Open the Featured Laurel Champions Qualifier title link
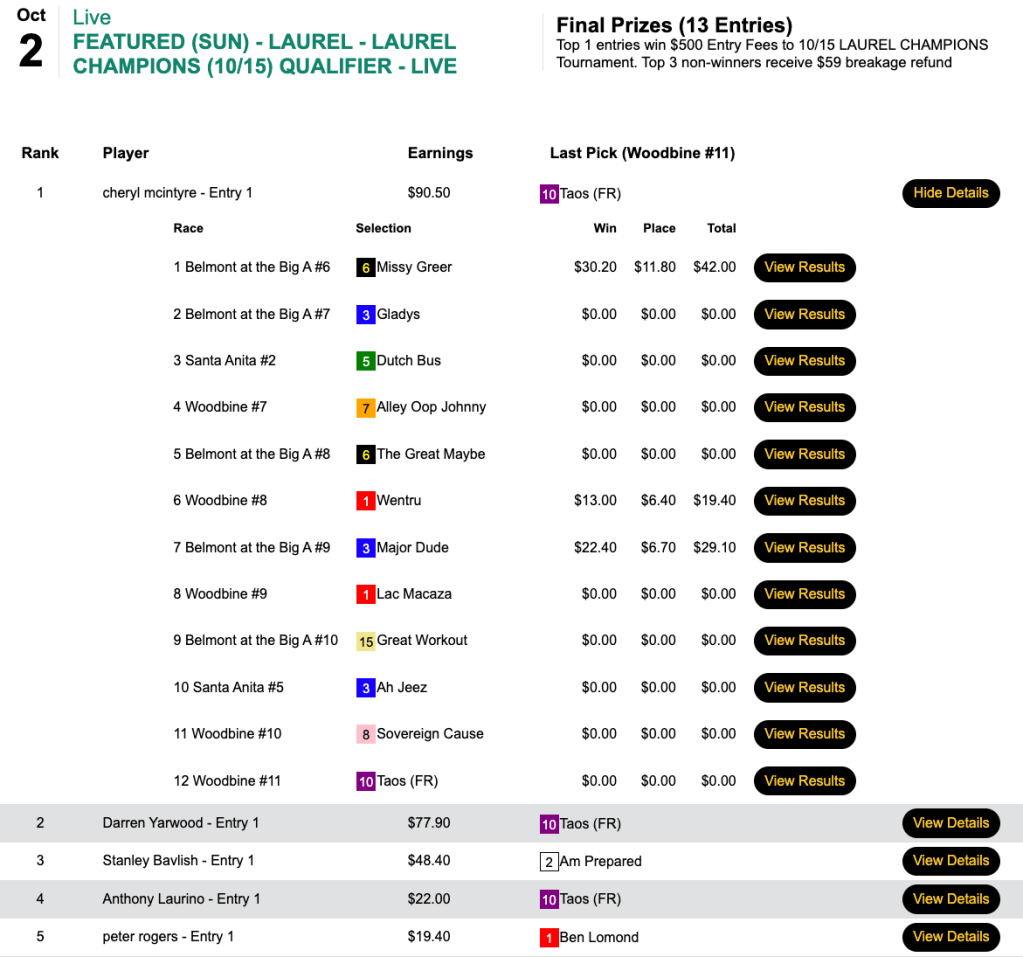The image size is (1023, 957). pyautogui.click(x=265, y=54)
